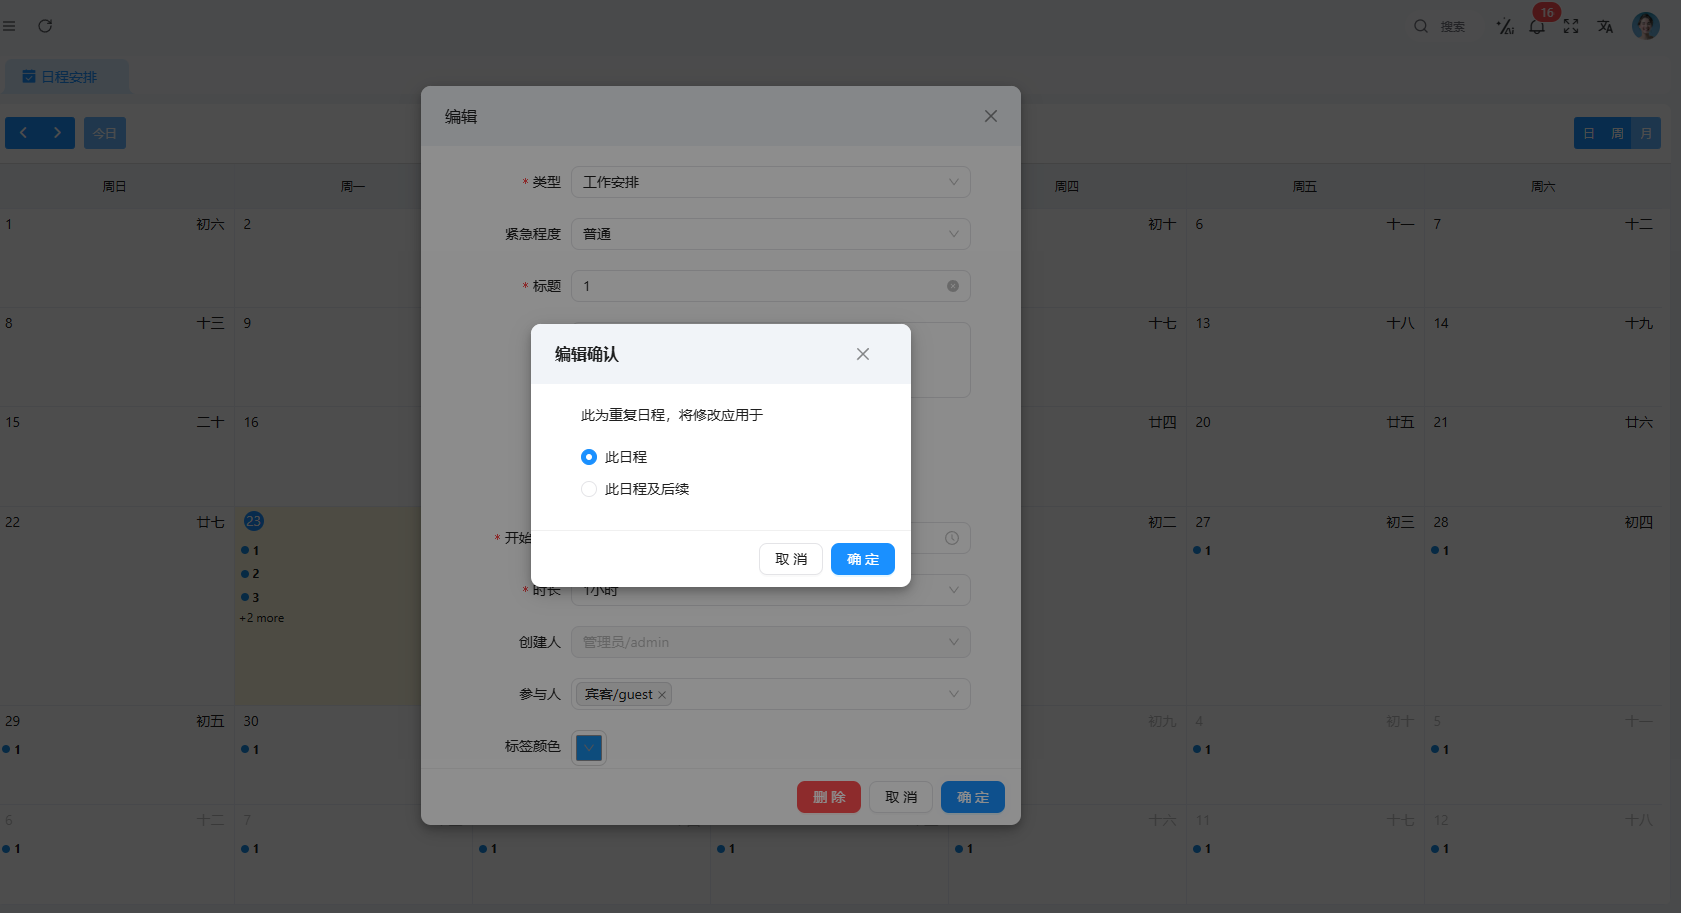Toggle the fullscreen icon
1681x913 pixels.
[x=1571, y=26]
